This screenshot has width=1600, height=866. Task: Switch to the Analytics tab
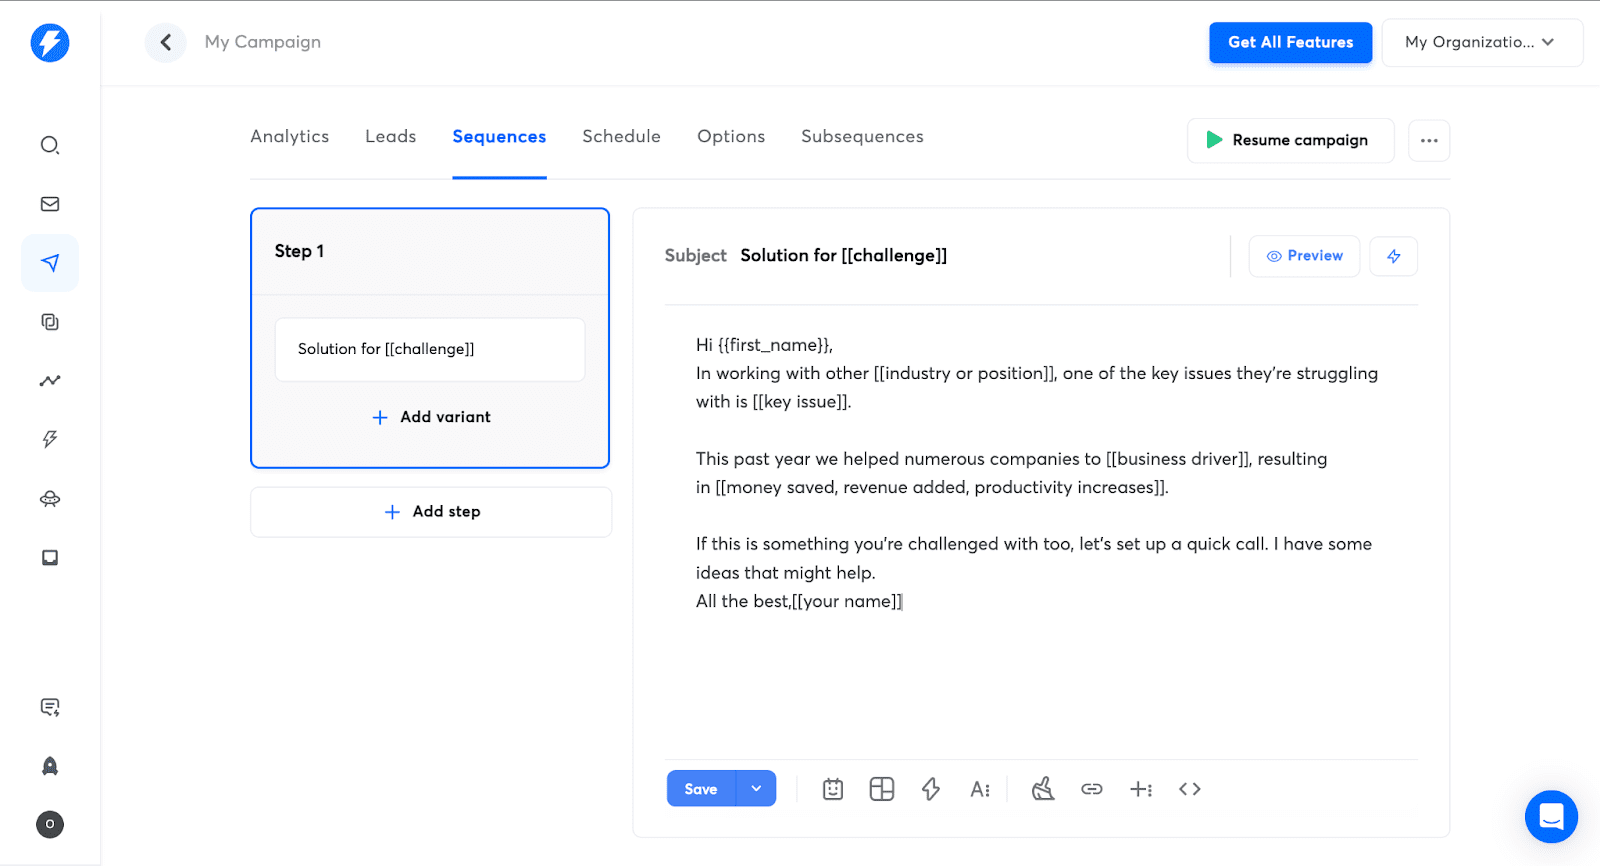tap(289, 137)
